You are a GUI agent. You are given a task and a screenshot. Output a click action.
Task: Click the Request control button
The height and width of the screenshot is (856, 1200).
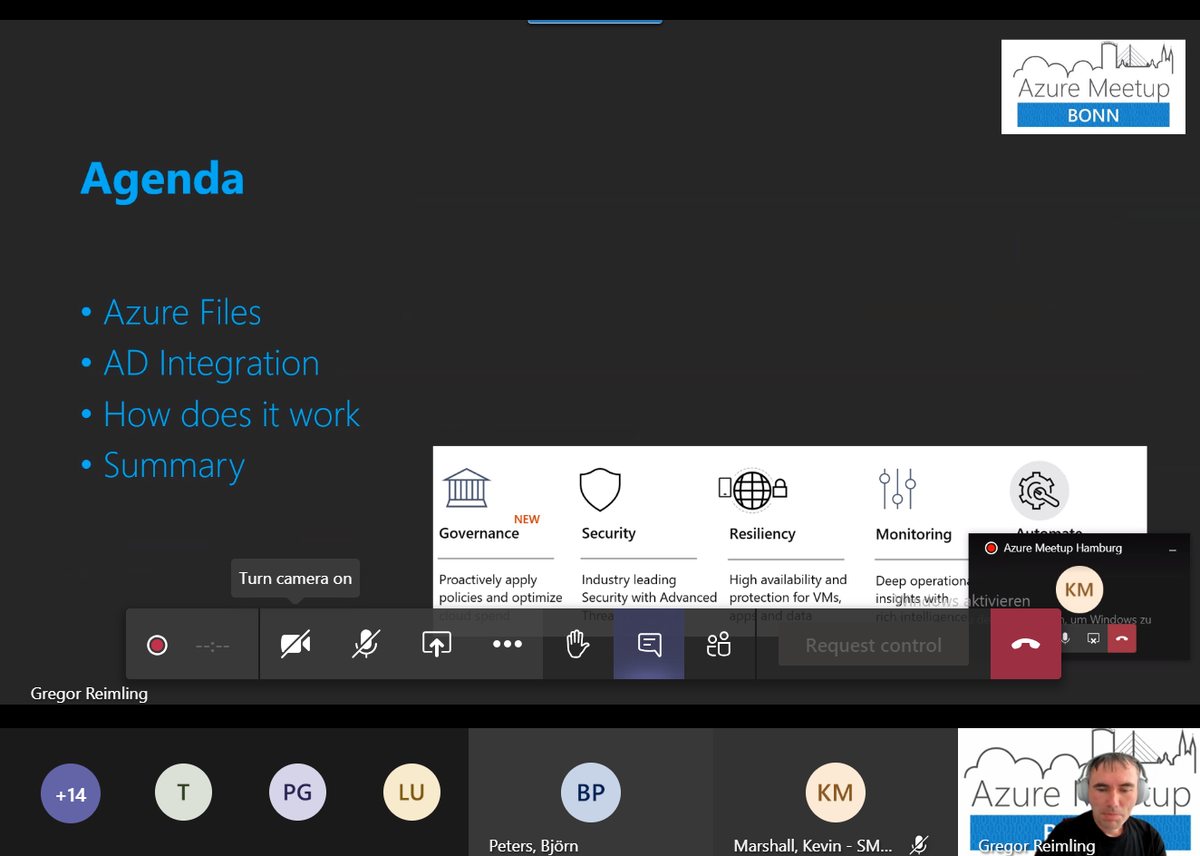[874, 645]
